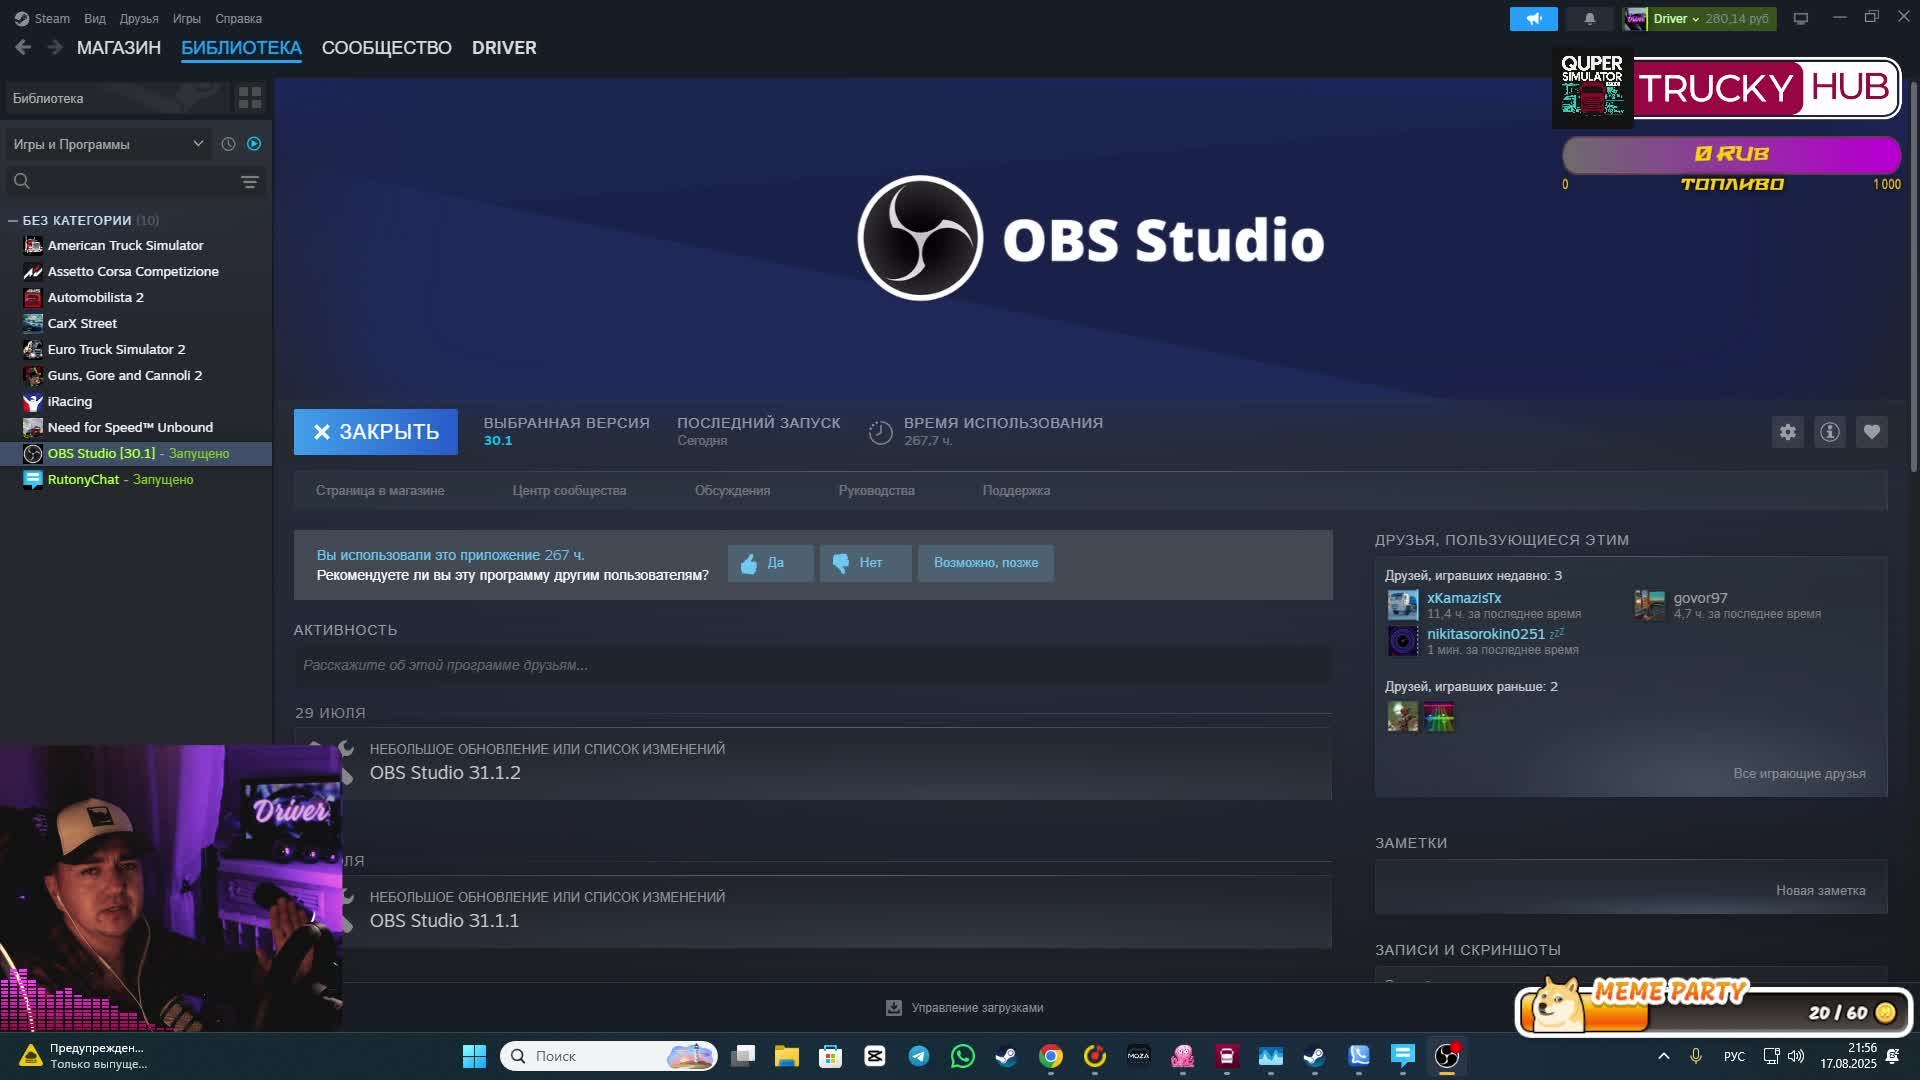Add OBS Studio to favorites heart

[x=1871, y=432]
